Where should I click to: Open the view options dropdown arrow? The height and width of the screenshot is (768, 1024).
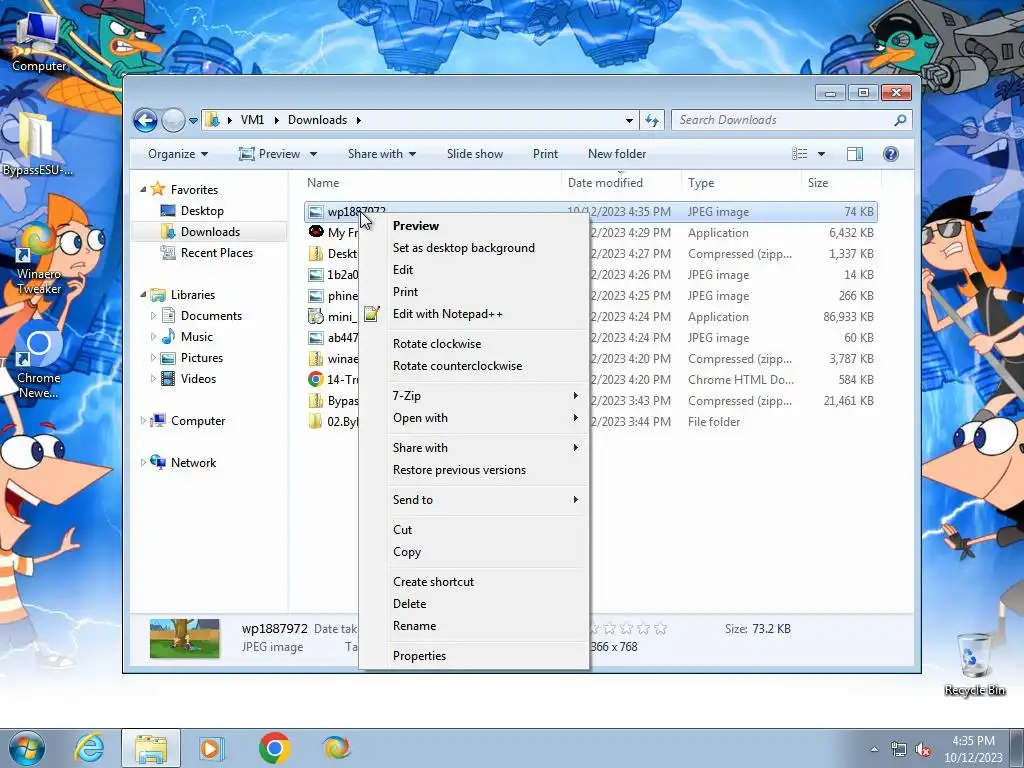pyautogui.click(x=822, y=154)
